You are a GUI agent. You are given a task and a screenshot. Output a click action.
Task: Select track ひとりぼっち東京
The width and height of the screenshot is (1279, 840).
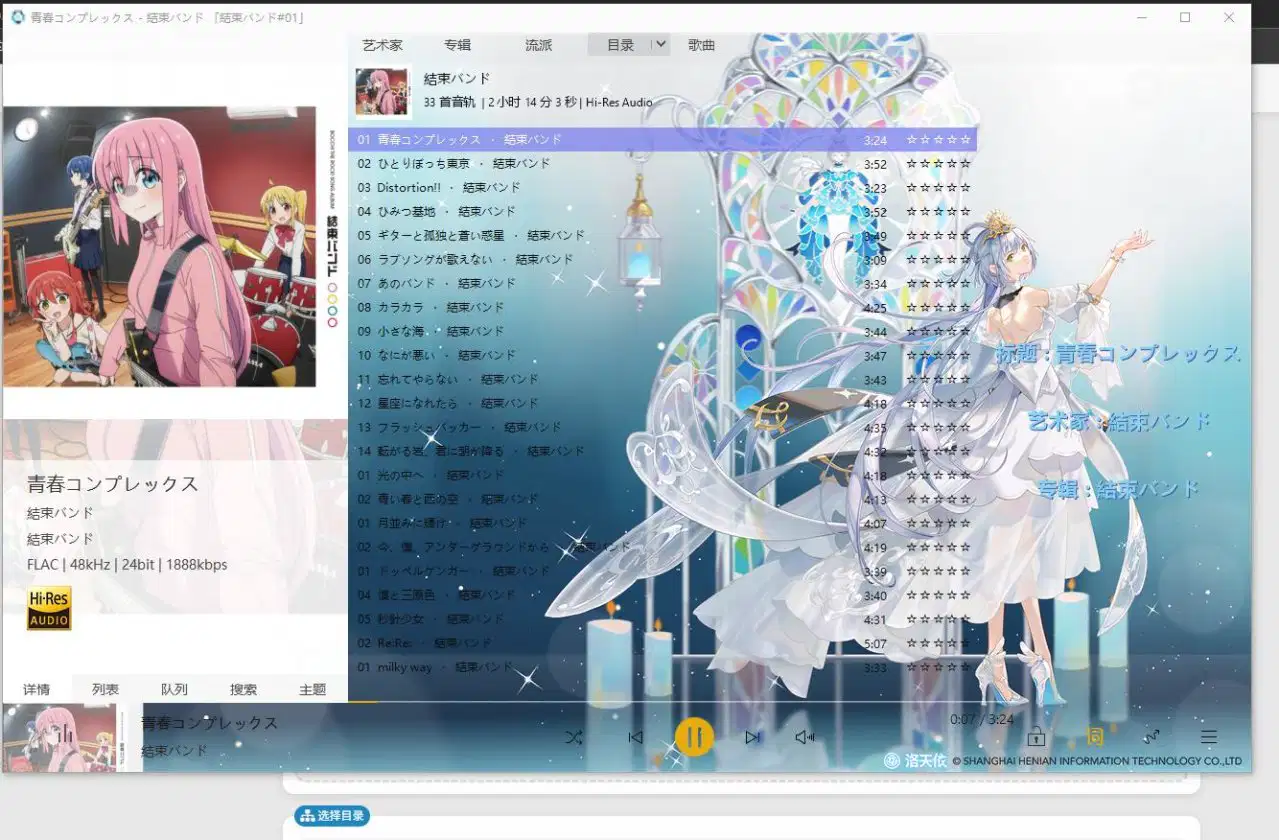[x=662, y=164]
